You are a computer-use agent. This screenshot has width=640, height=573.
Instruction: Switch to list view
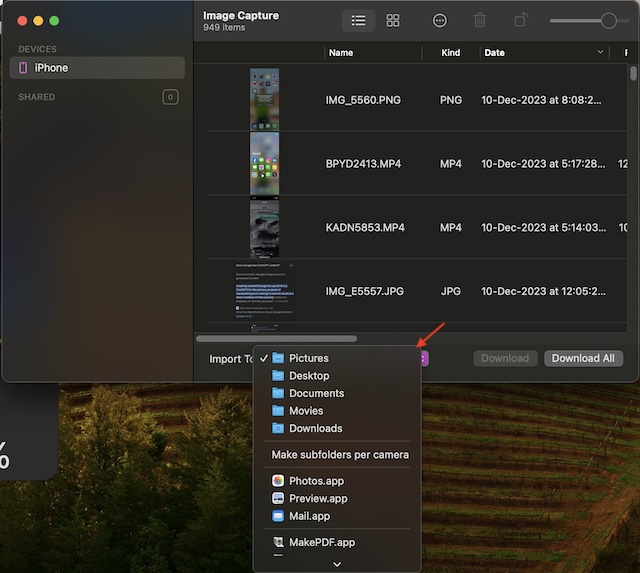click(x=358, y=20)
